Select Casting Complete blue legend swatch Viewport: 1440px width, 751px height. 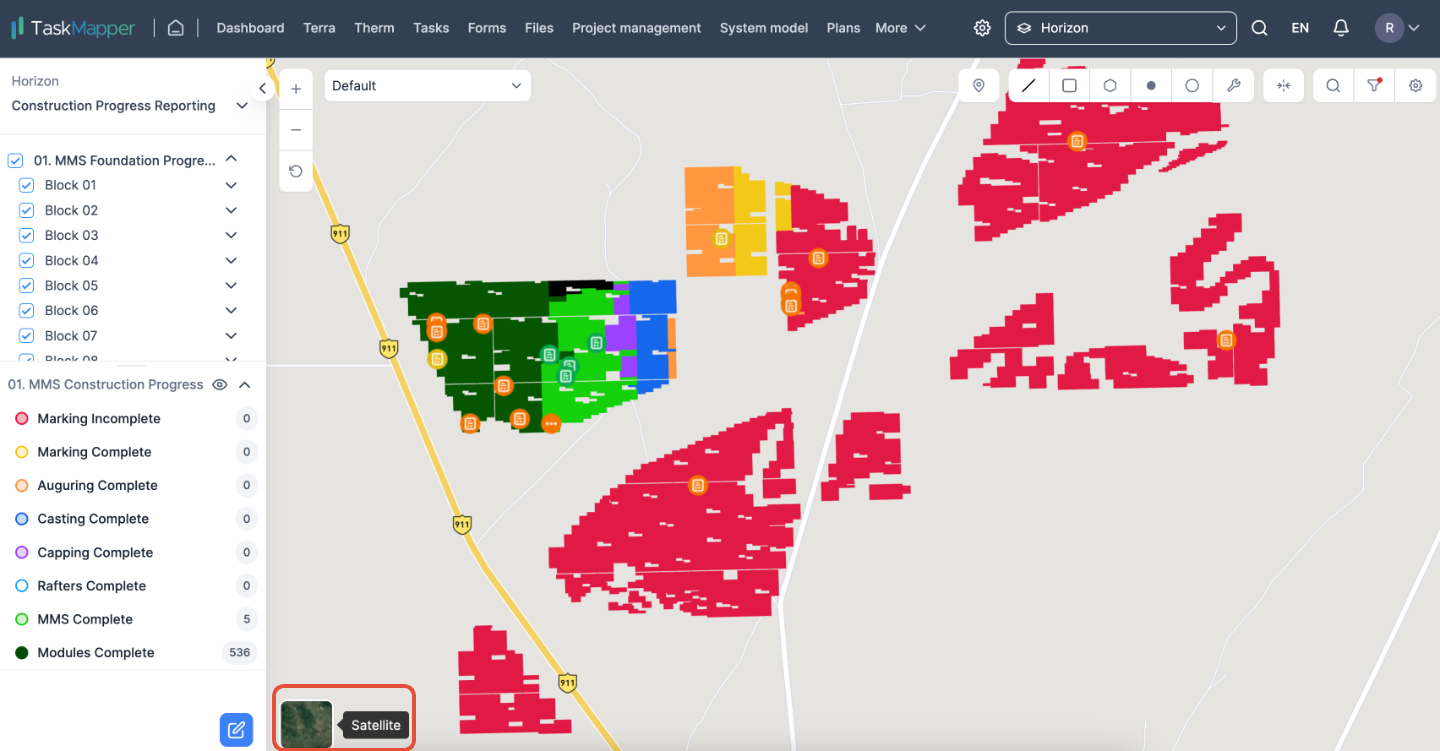(x=22, y=518)
